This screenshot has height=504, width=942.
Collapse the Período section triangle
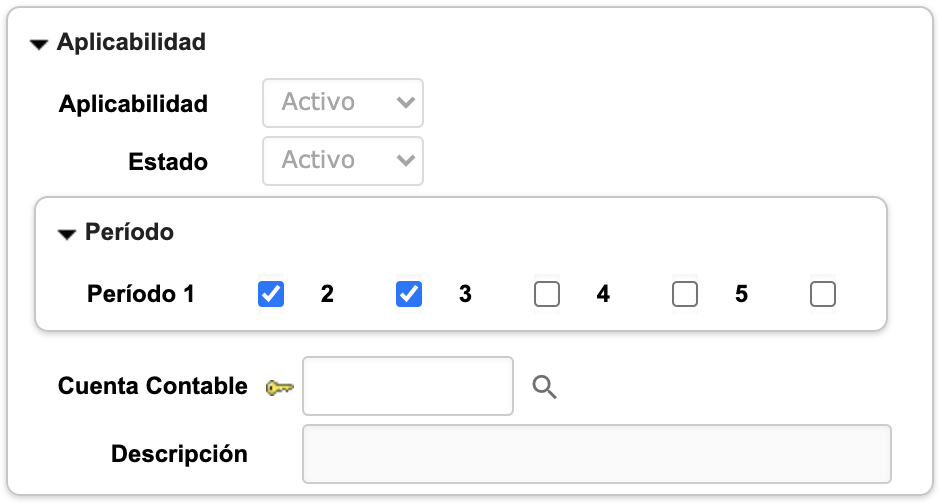coord(67,234)
